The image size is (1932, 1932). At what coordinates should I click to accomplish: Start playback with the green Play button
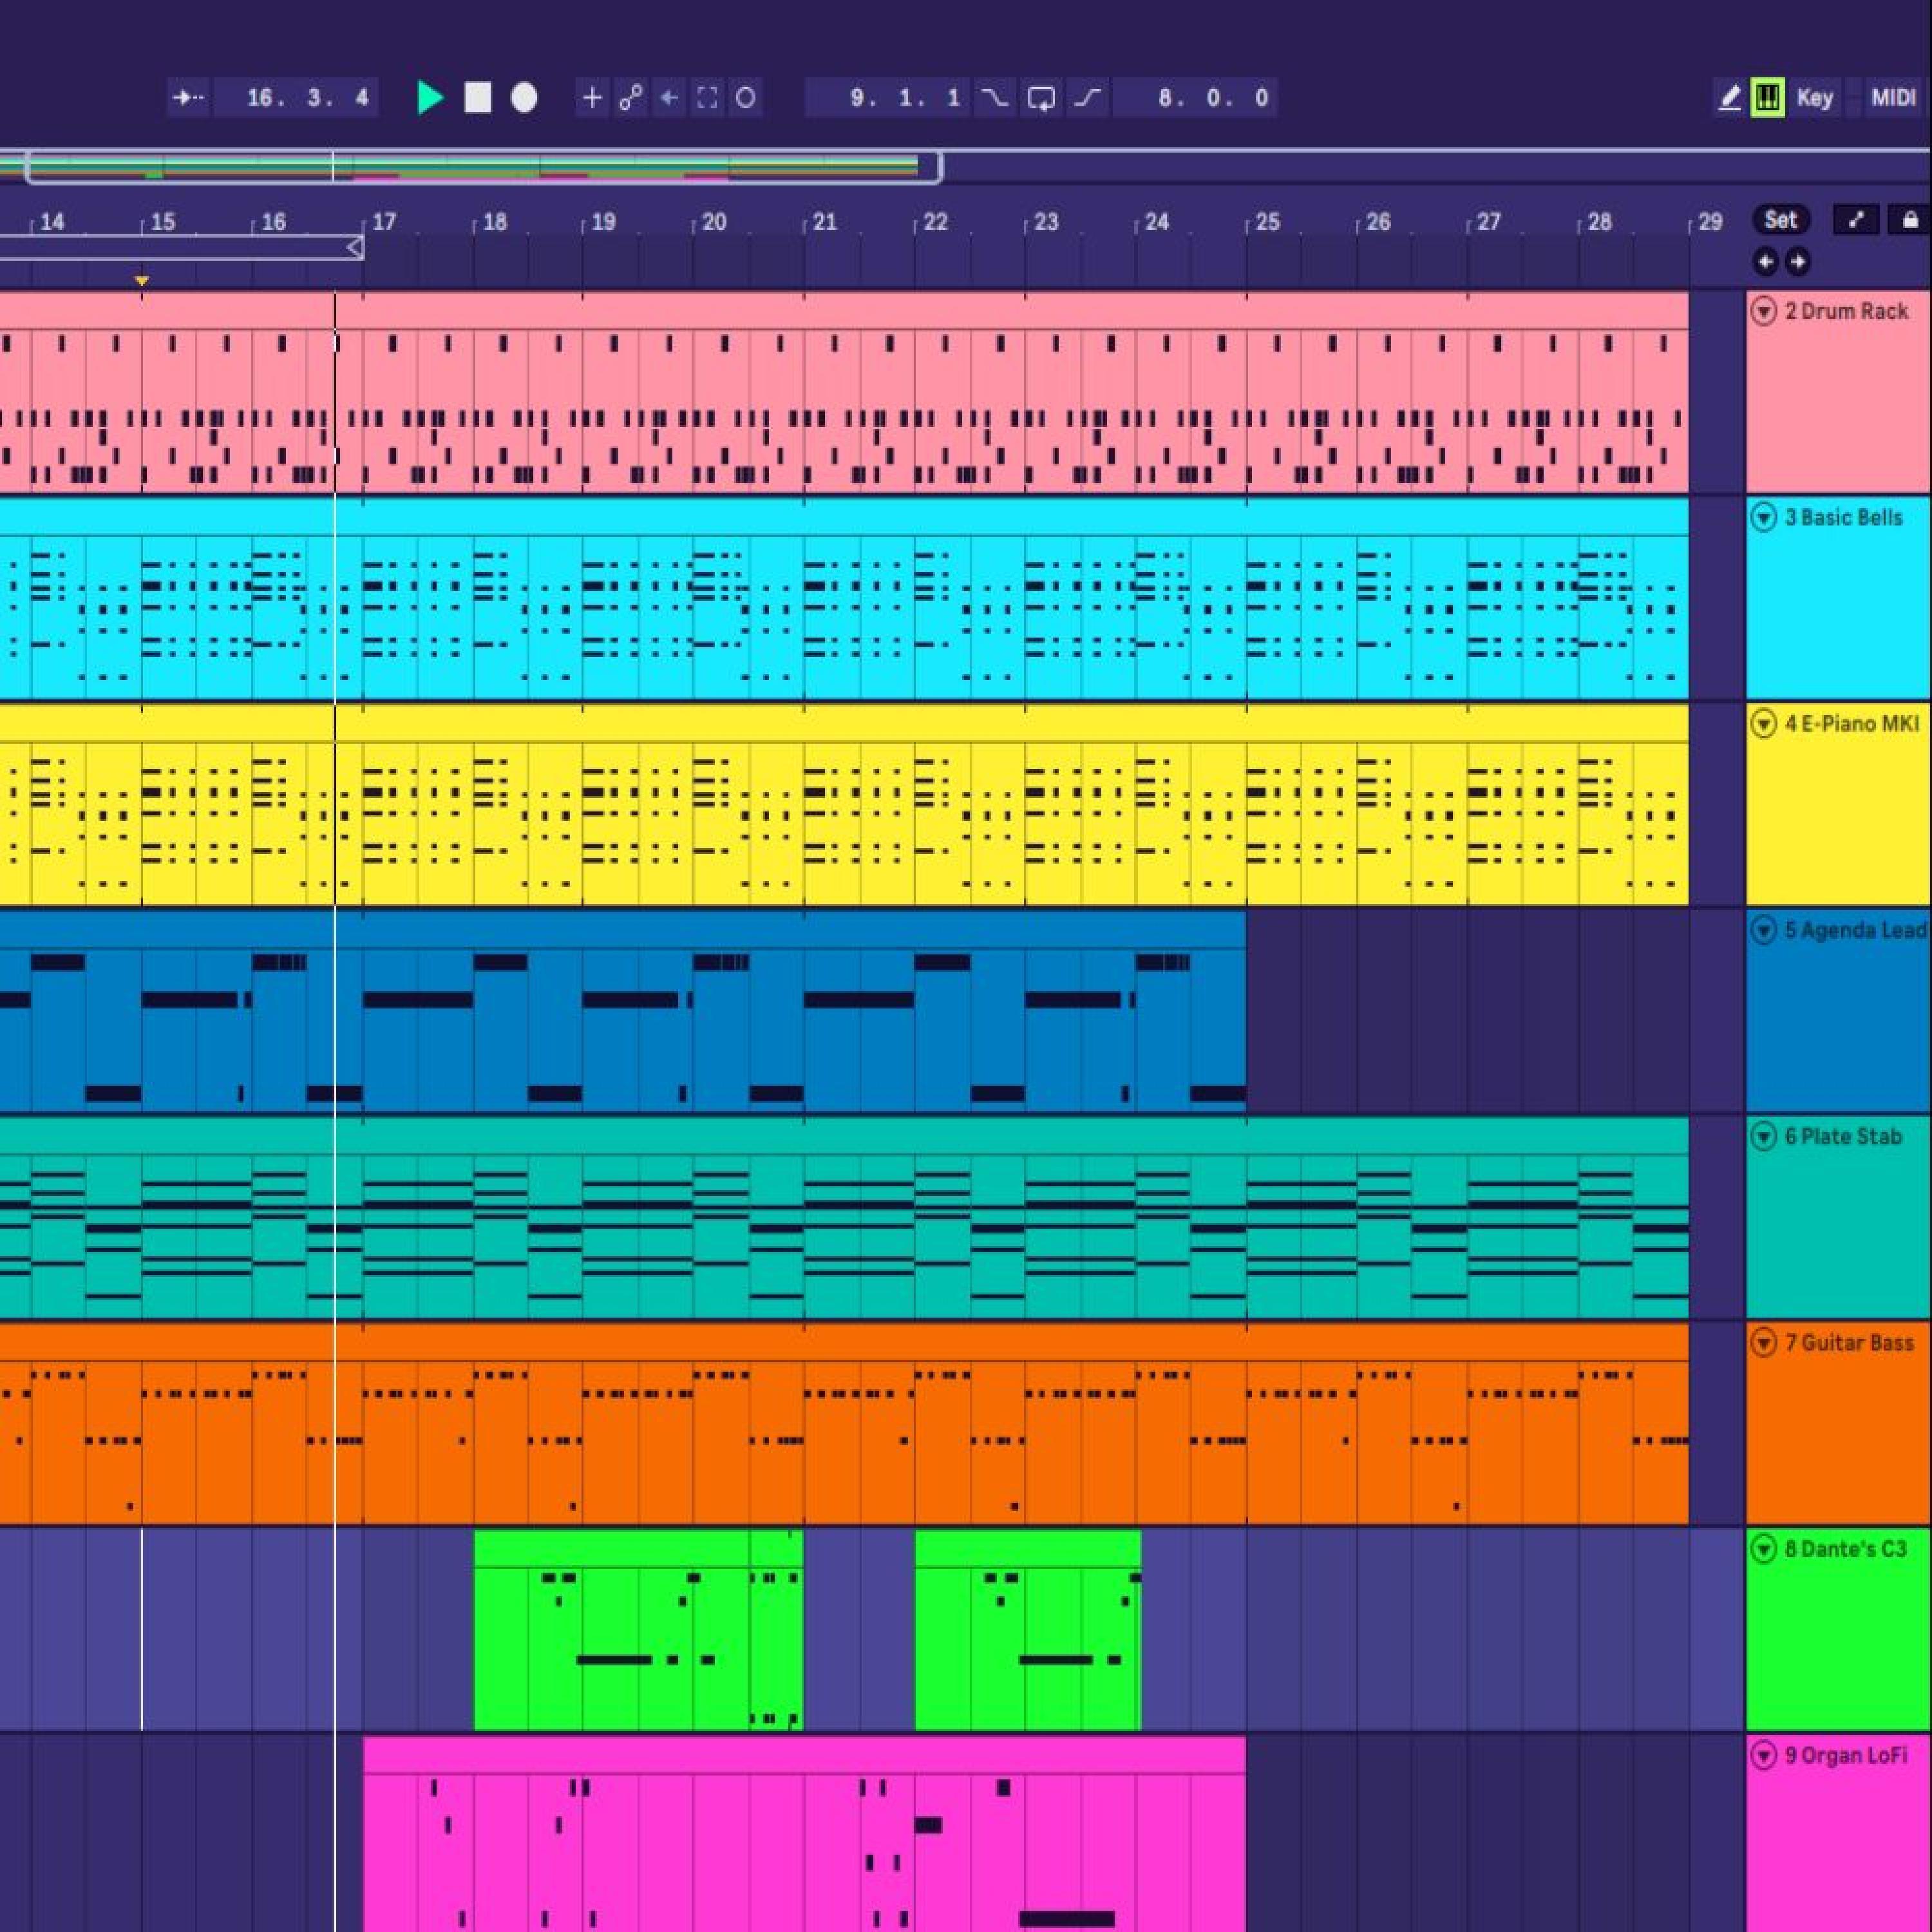(x=430, y=97)
